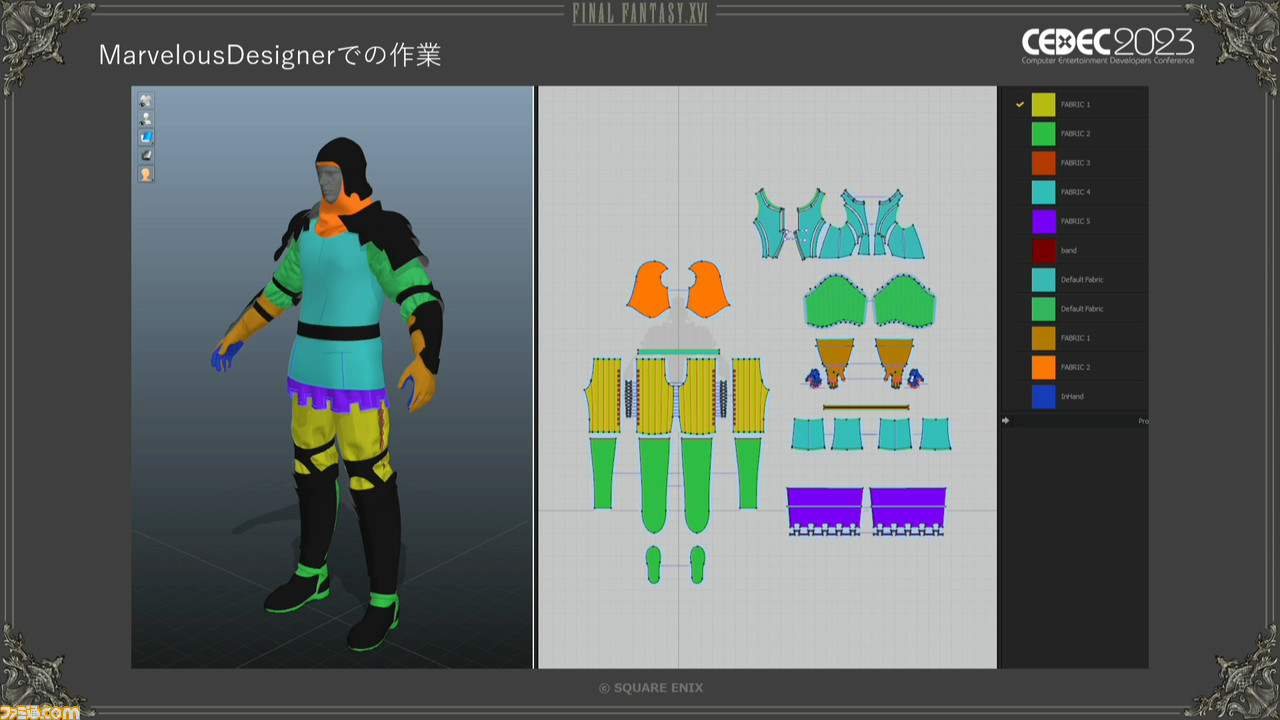Select the FABRIC 5 label

point(1075,221)
